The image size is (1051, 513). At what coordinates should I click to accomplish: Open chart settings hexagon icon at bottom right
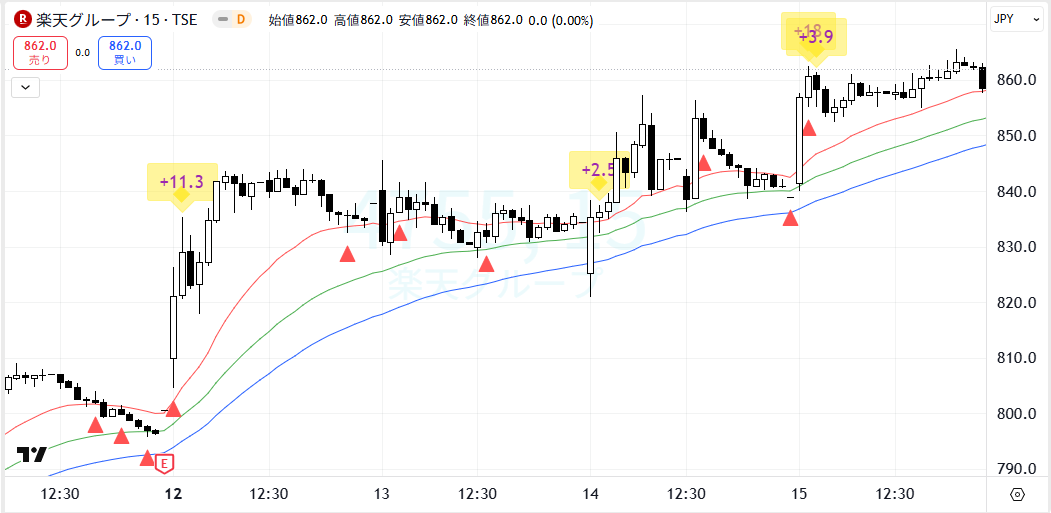1017,494
